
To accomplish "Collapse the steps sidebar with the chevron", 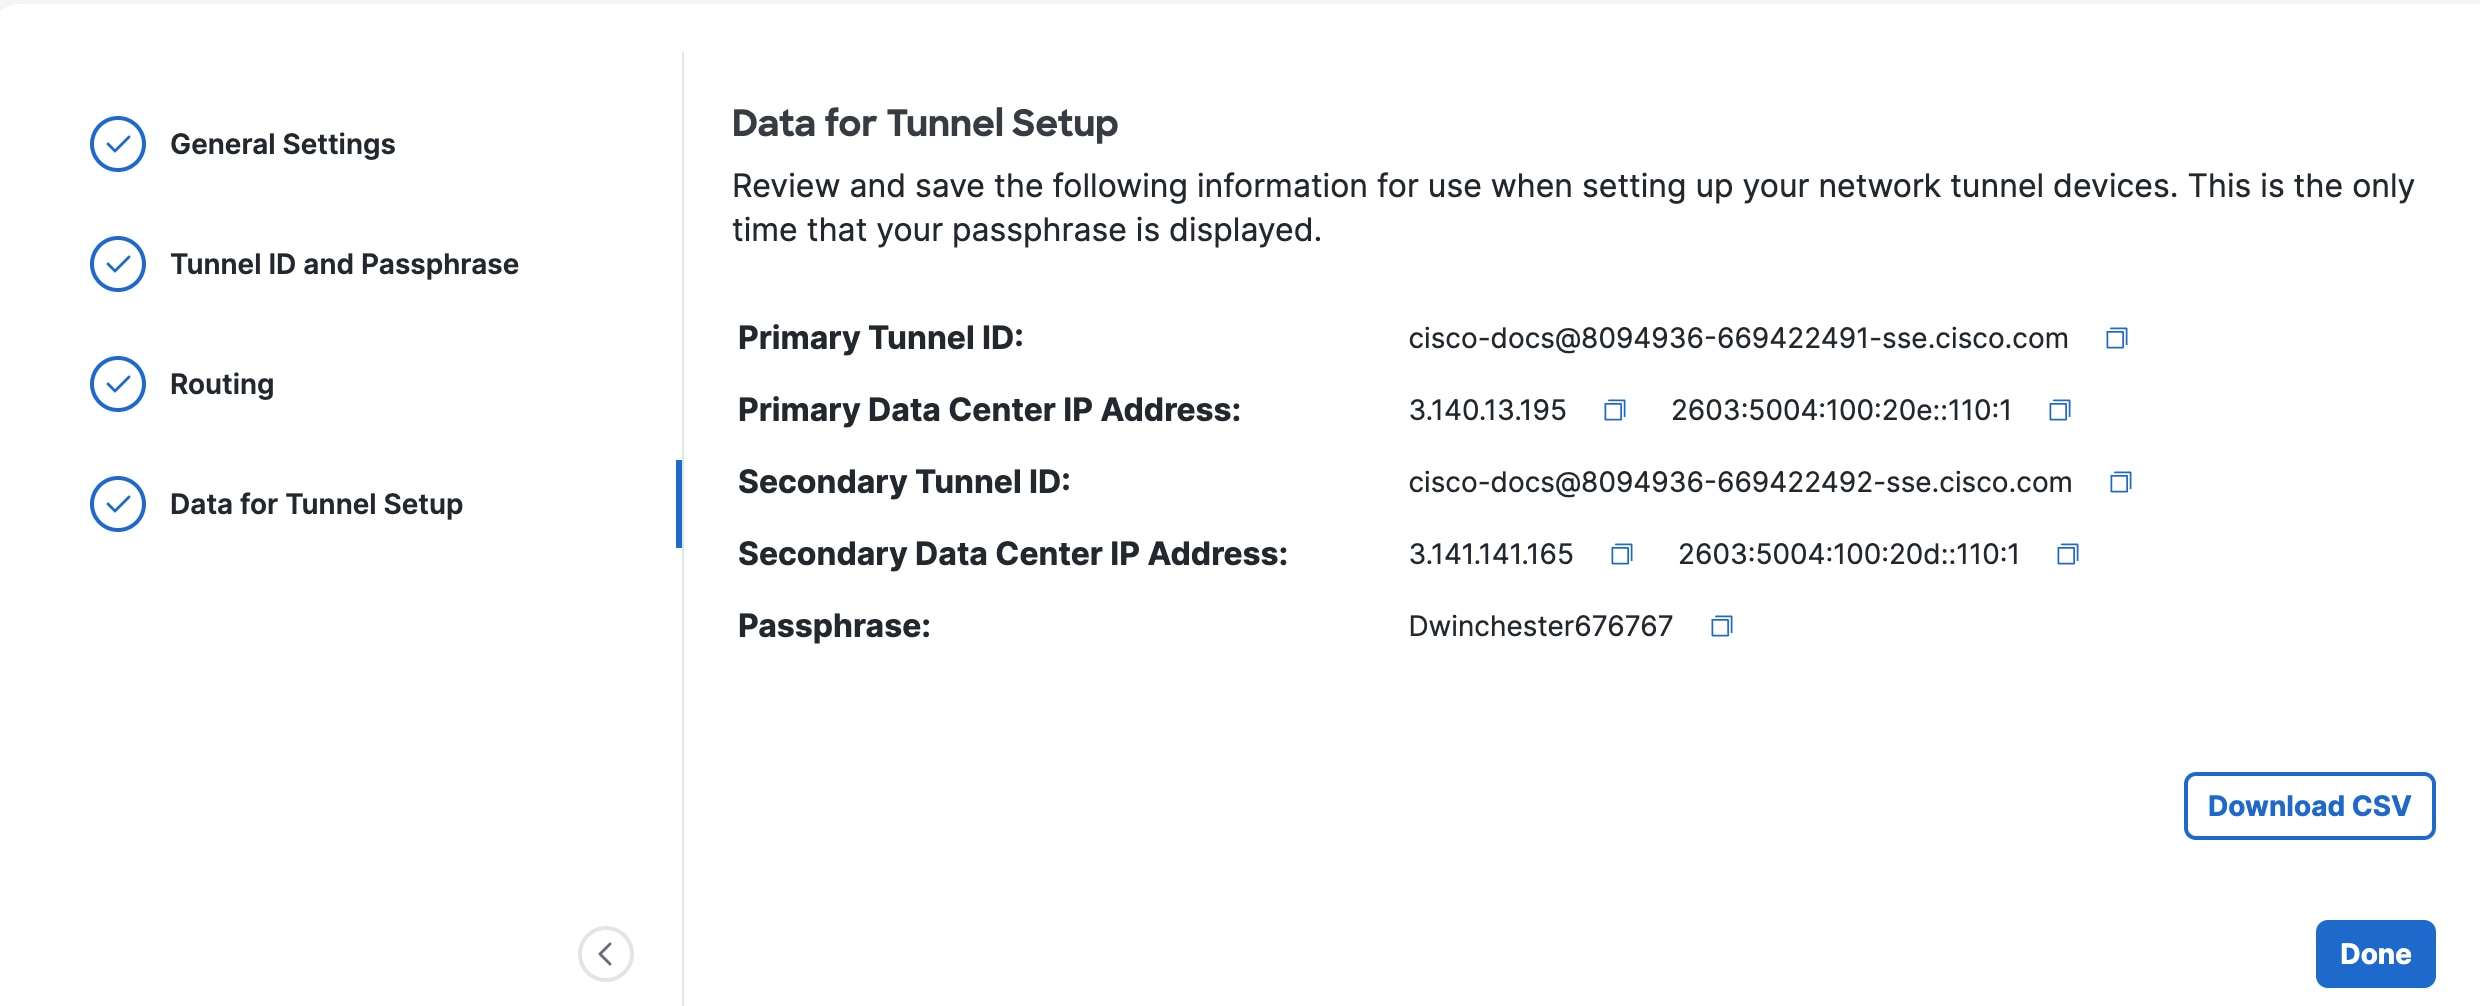I will point(605,954).
